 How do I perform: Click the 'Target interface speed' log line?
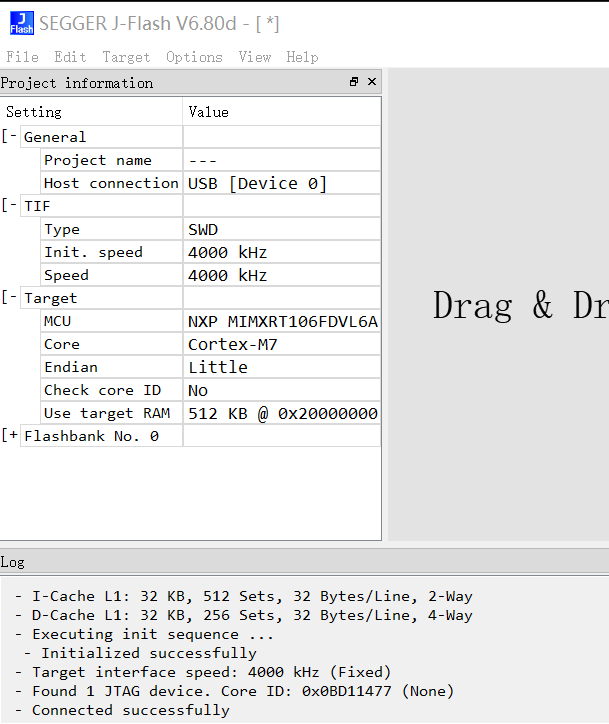click(203, 672)
